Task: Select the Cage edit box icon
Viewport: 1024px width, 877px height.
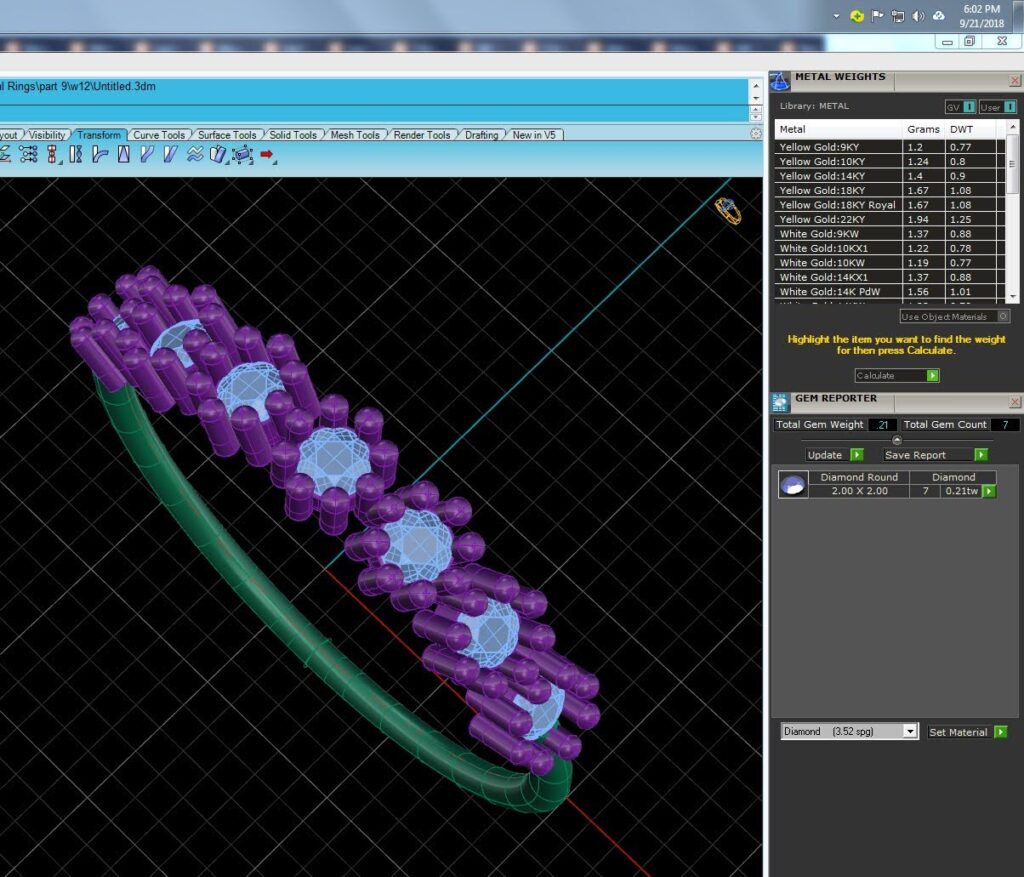Action: pyautogui.click(x=242, y=155)
